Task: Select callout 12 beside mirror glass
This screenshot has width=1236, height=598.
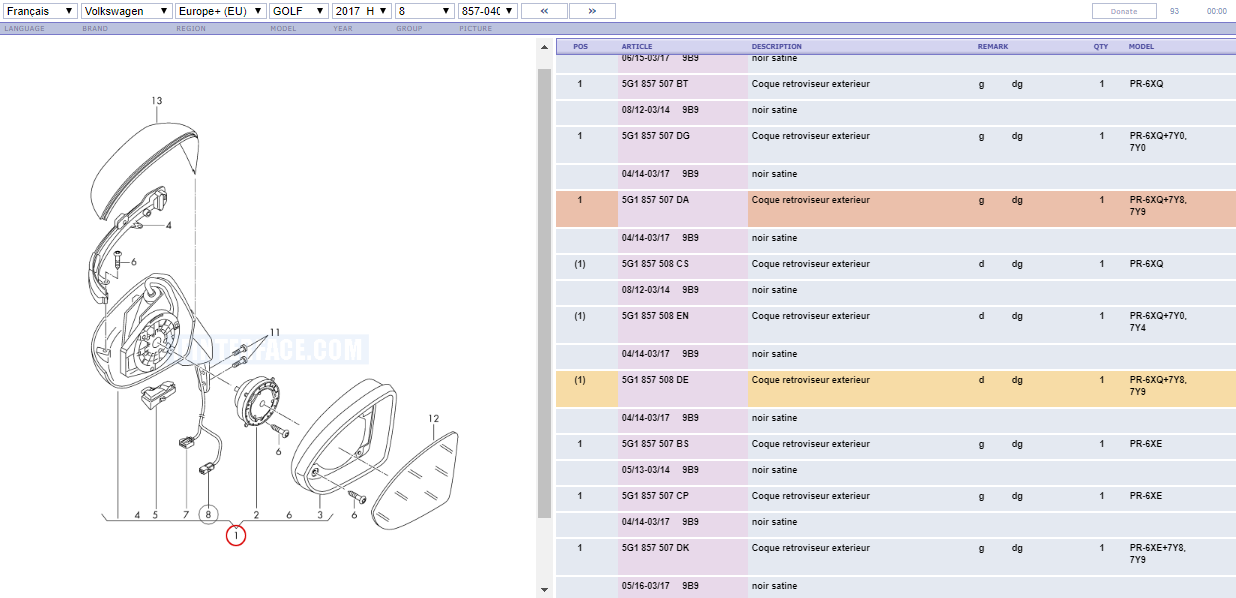Action: click(434, 419)
